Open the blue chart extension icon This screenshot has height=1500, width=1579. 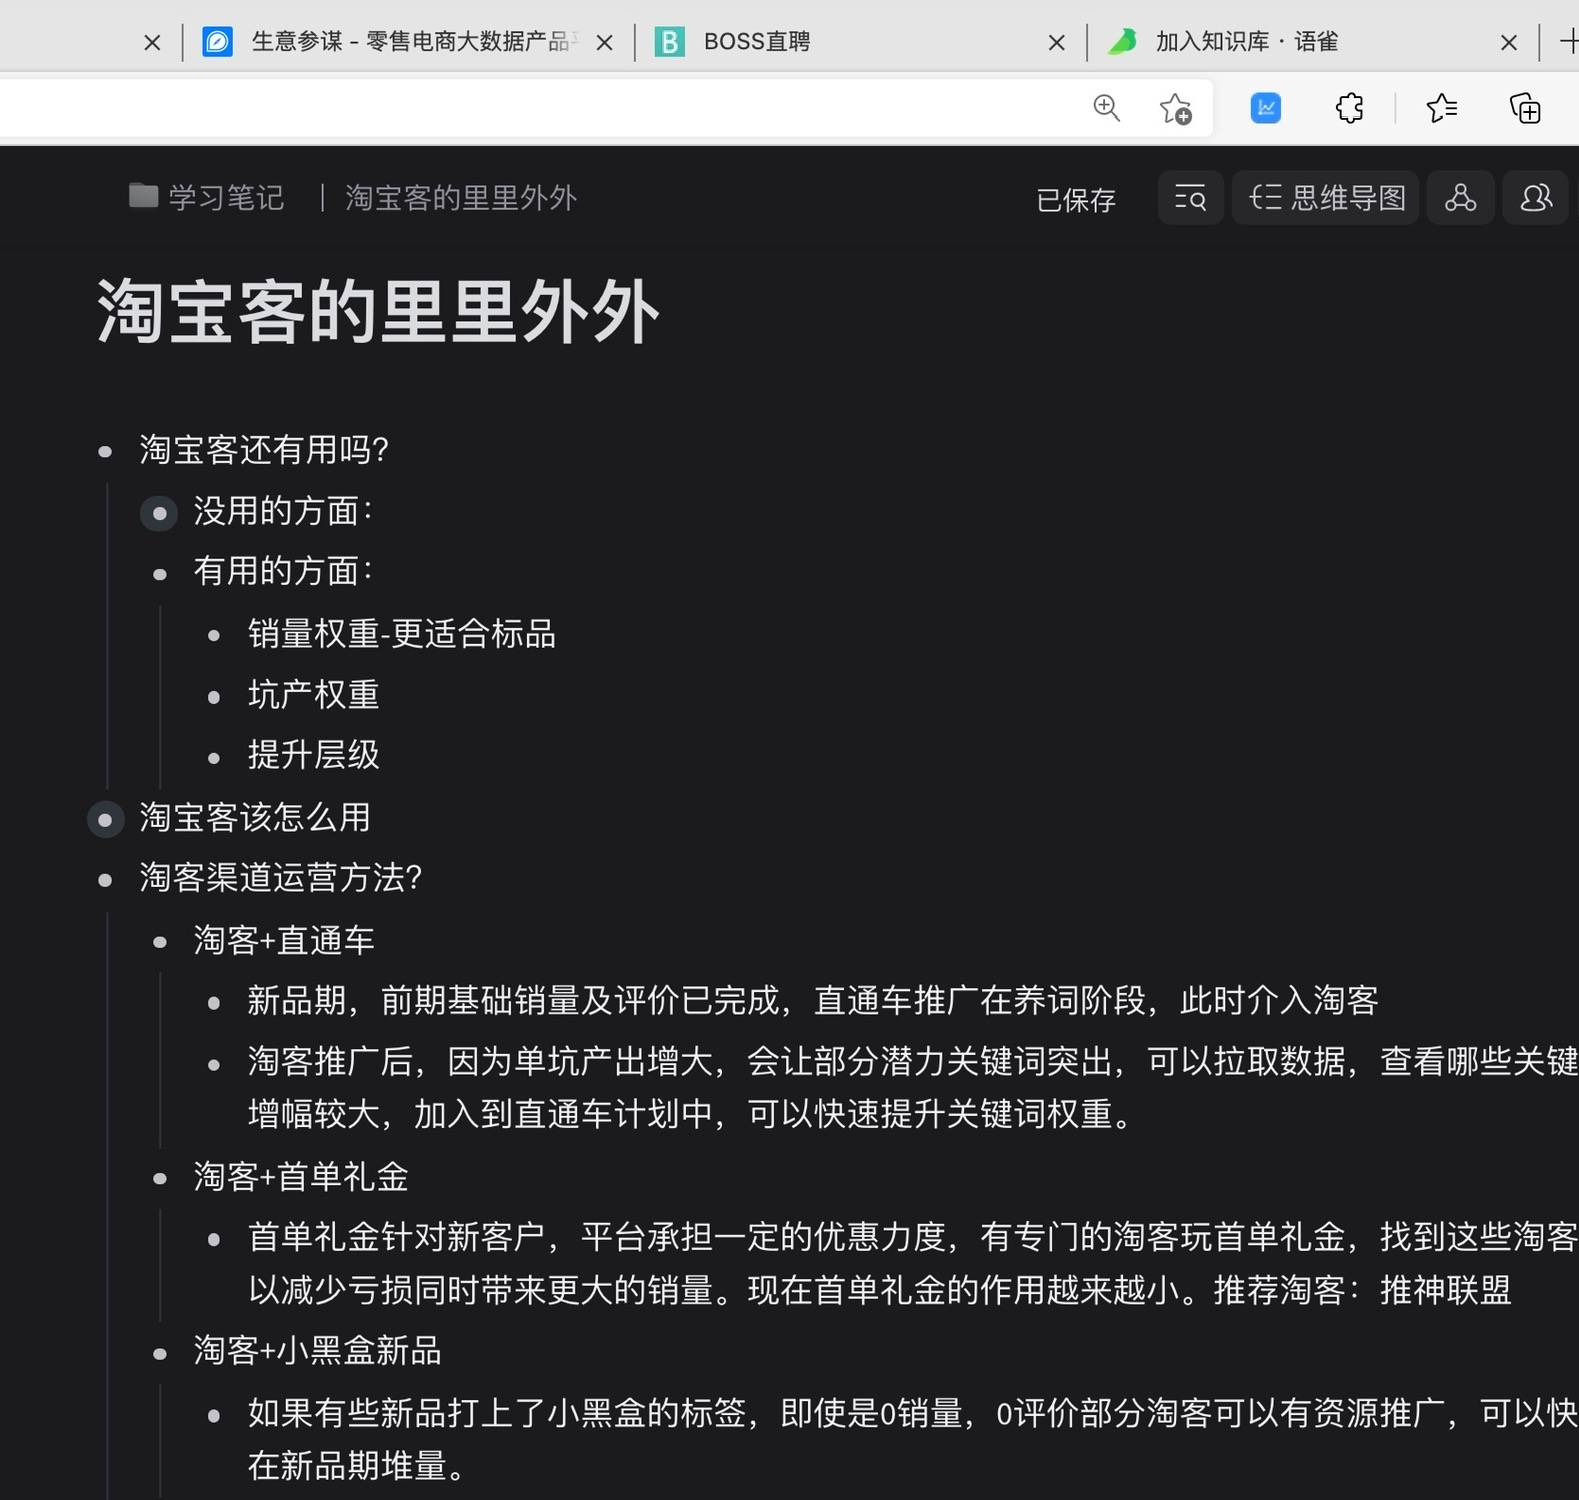point(1266,108)
